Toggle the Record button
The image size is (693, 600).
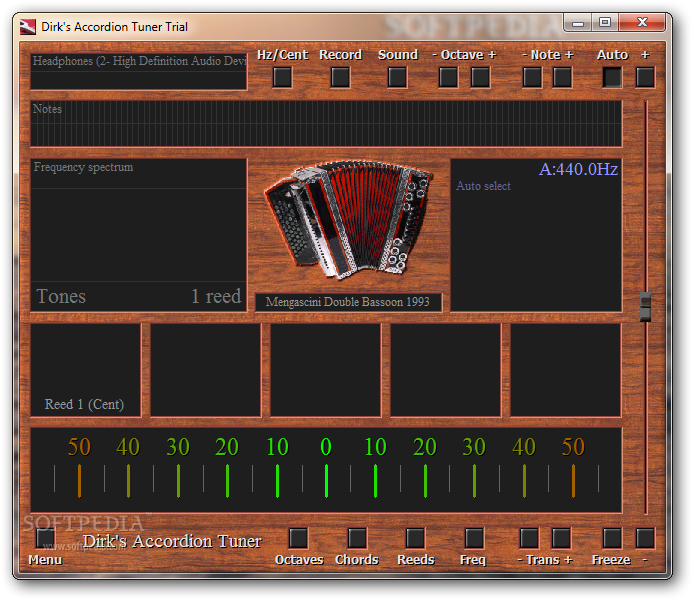coord(340,77)
